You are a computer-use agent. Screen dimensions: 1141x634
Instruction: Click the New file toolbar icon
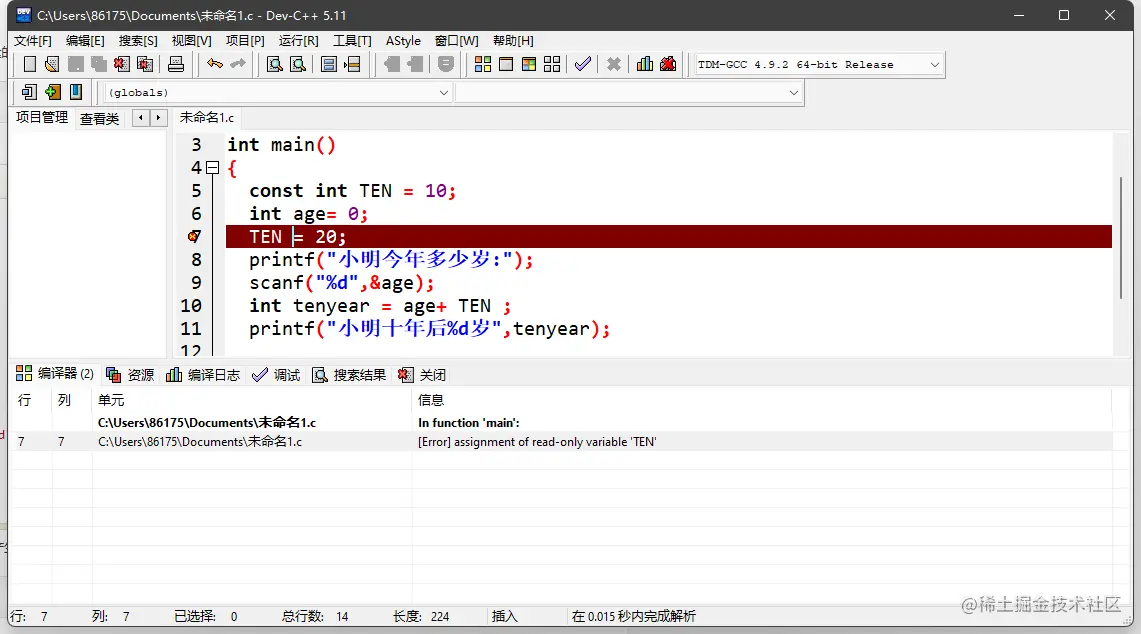point(29,64)
